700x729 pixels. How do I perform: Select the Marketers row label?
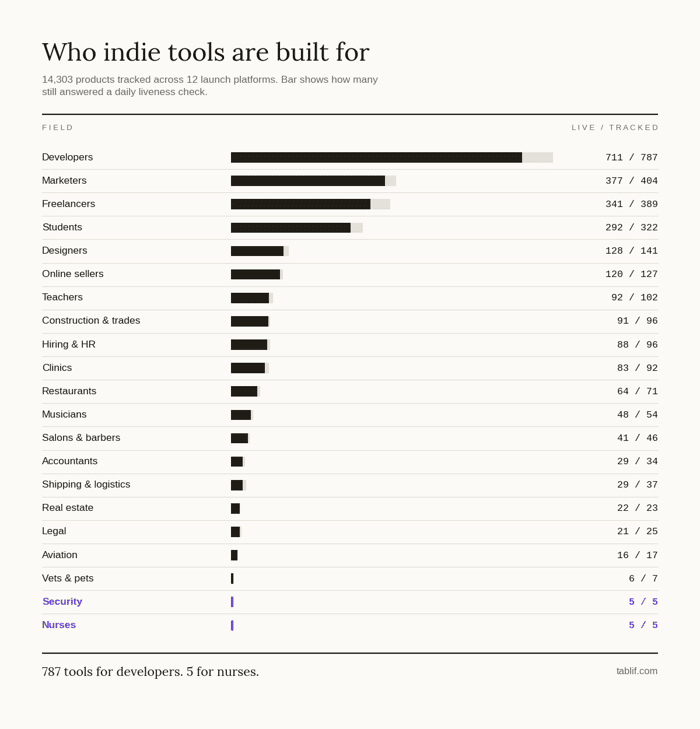pyautogui.click(x=64, y=180)
